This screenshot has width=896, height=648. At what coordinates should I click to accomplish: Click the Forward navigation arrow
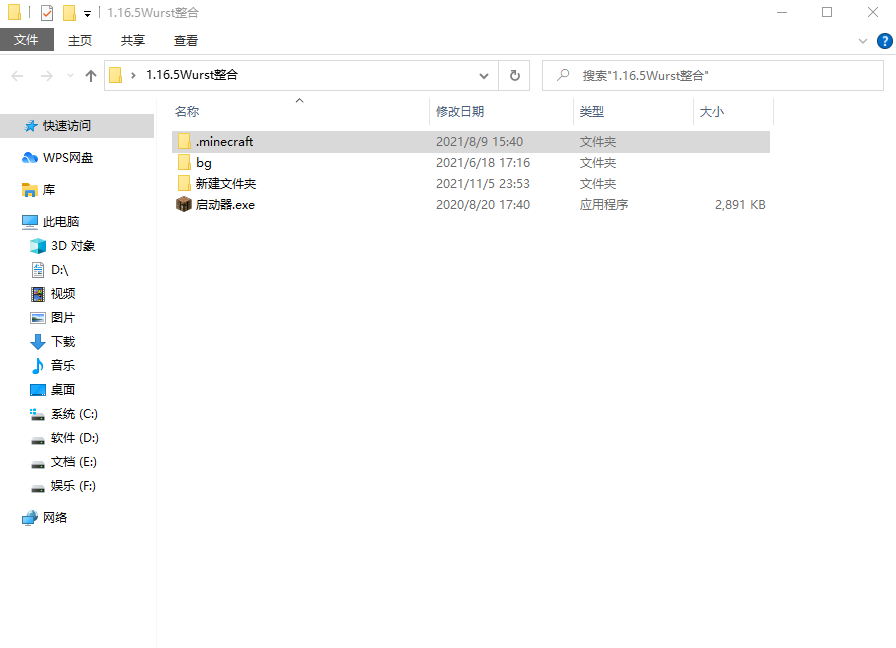point(47,75)
